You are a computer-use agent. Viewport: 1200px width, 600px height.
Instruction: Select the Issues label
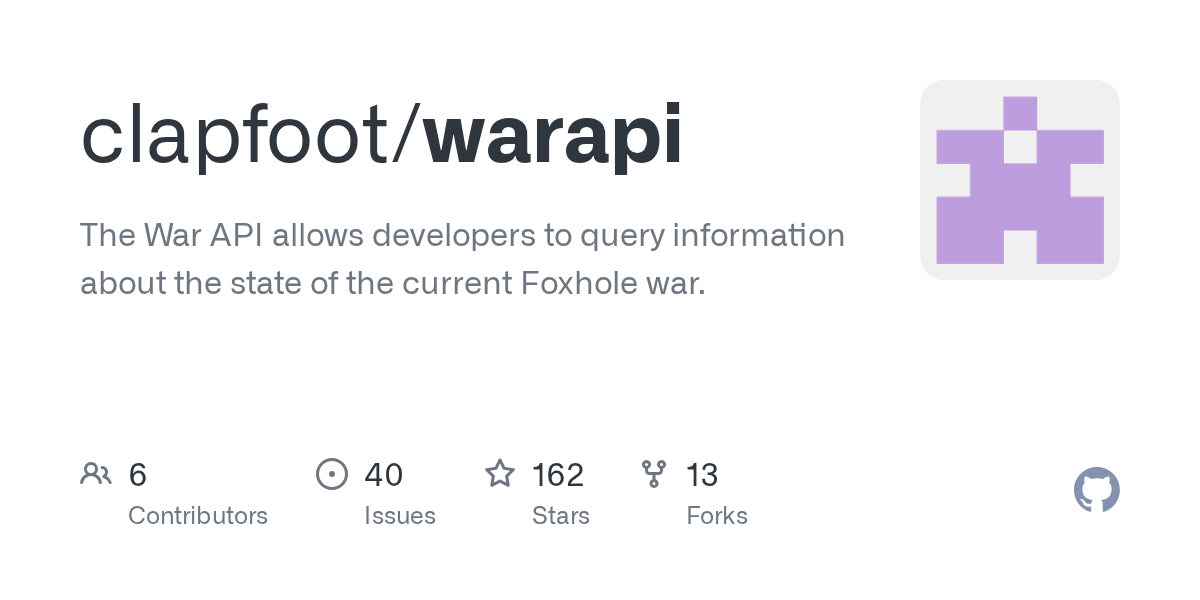400,516
